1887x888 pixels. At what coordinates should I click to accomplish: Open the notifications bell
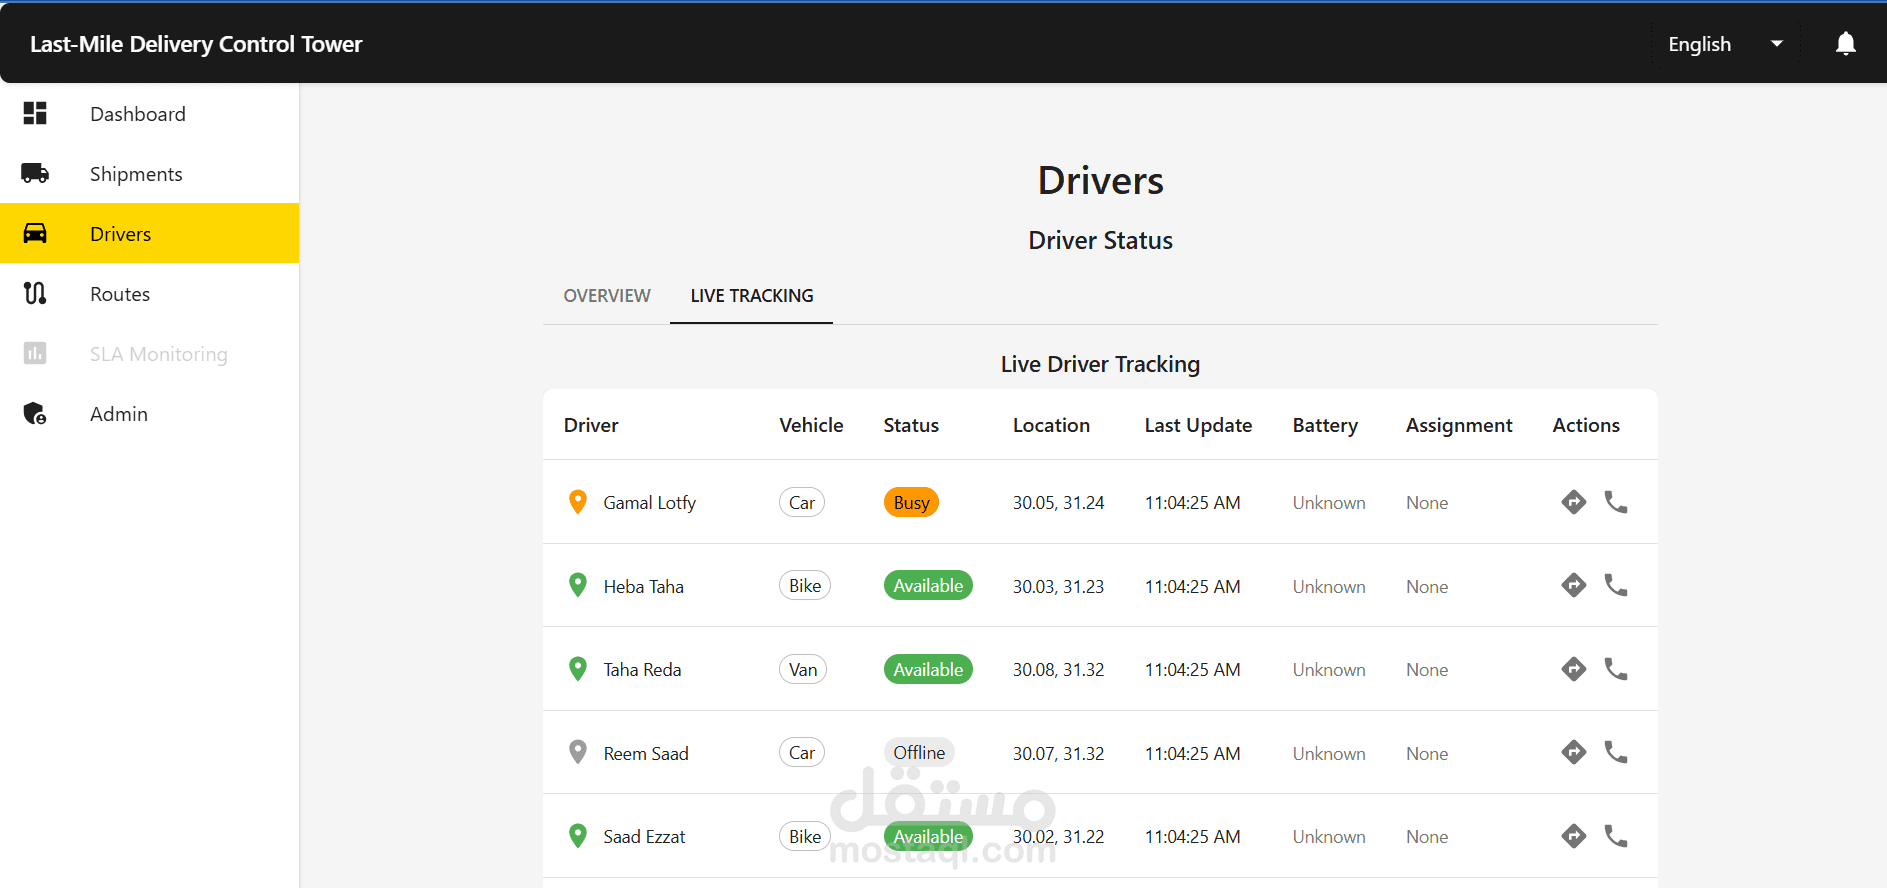tap(1845, 44)
